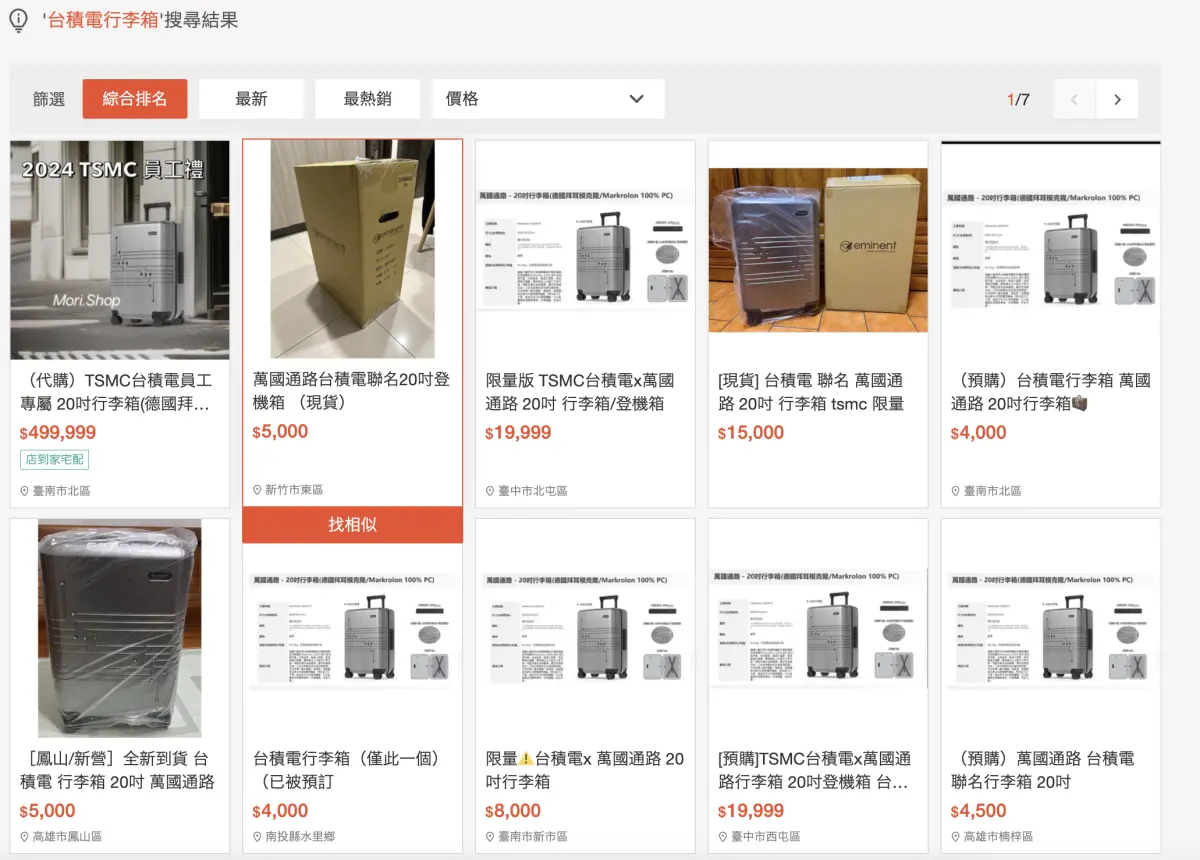Viewport: 1200px width, 860px height.
Task: Click the disabled previous page arrow
Action: tap(1073, 99)
